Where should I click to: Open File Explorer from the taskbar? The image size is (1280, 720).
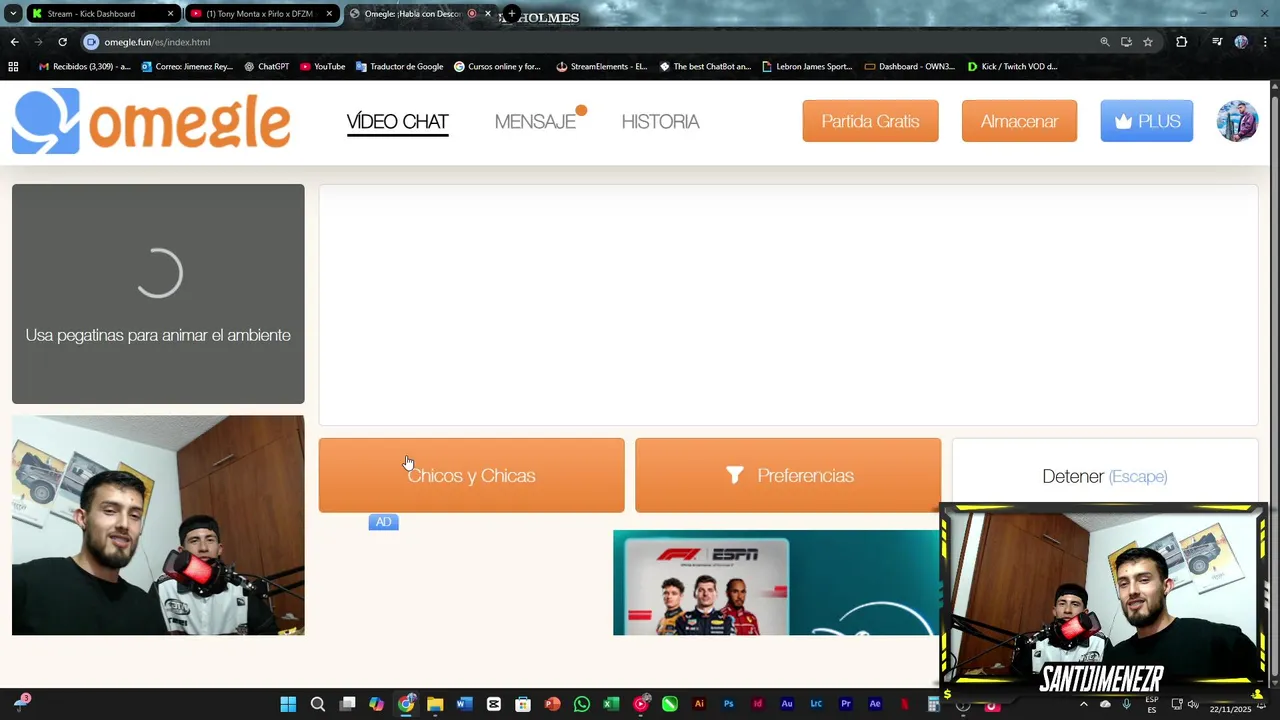(x=435, y=704)
